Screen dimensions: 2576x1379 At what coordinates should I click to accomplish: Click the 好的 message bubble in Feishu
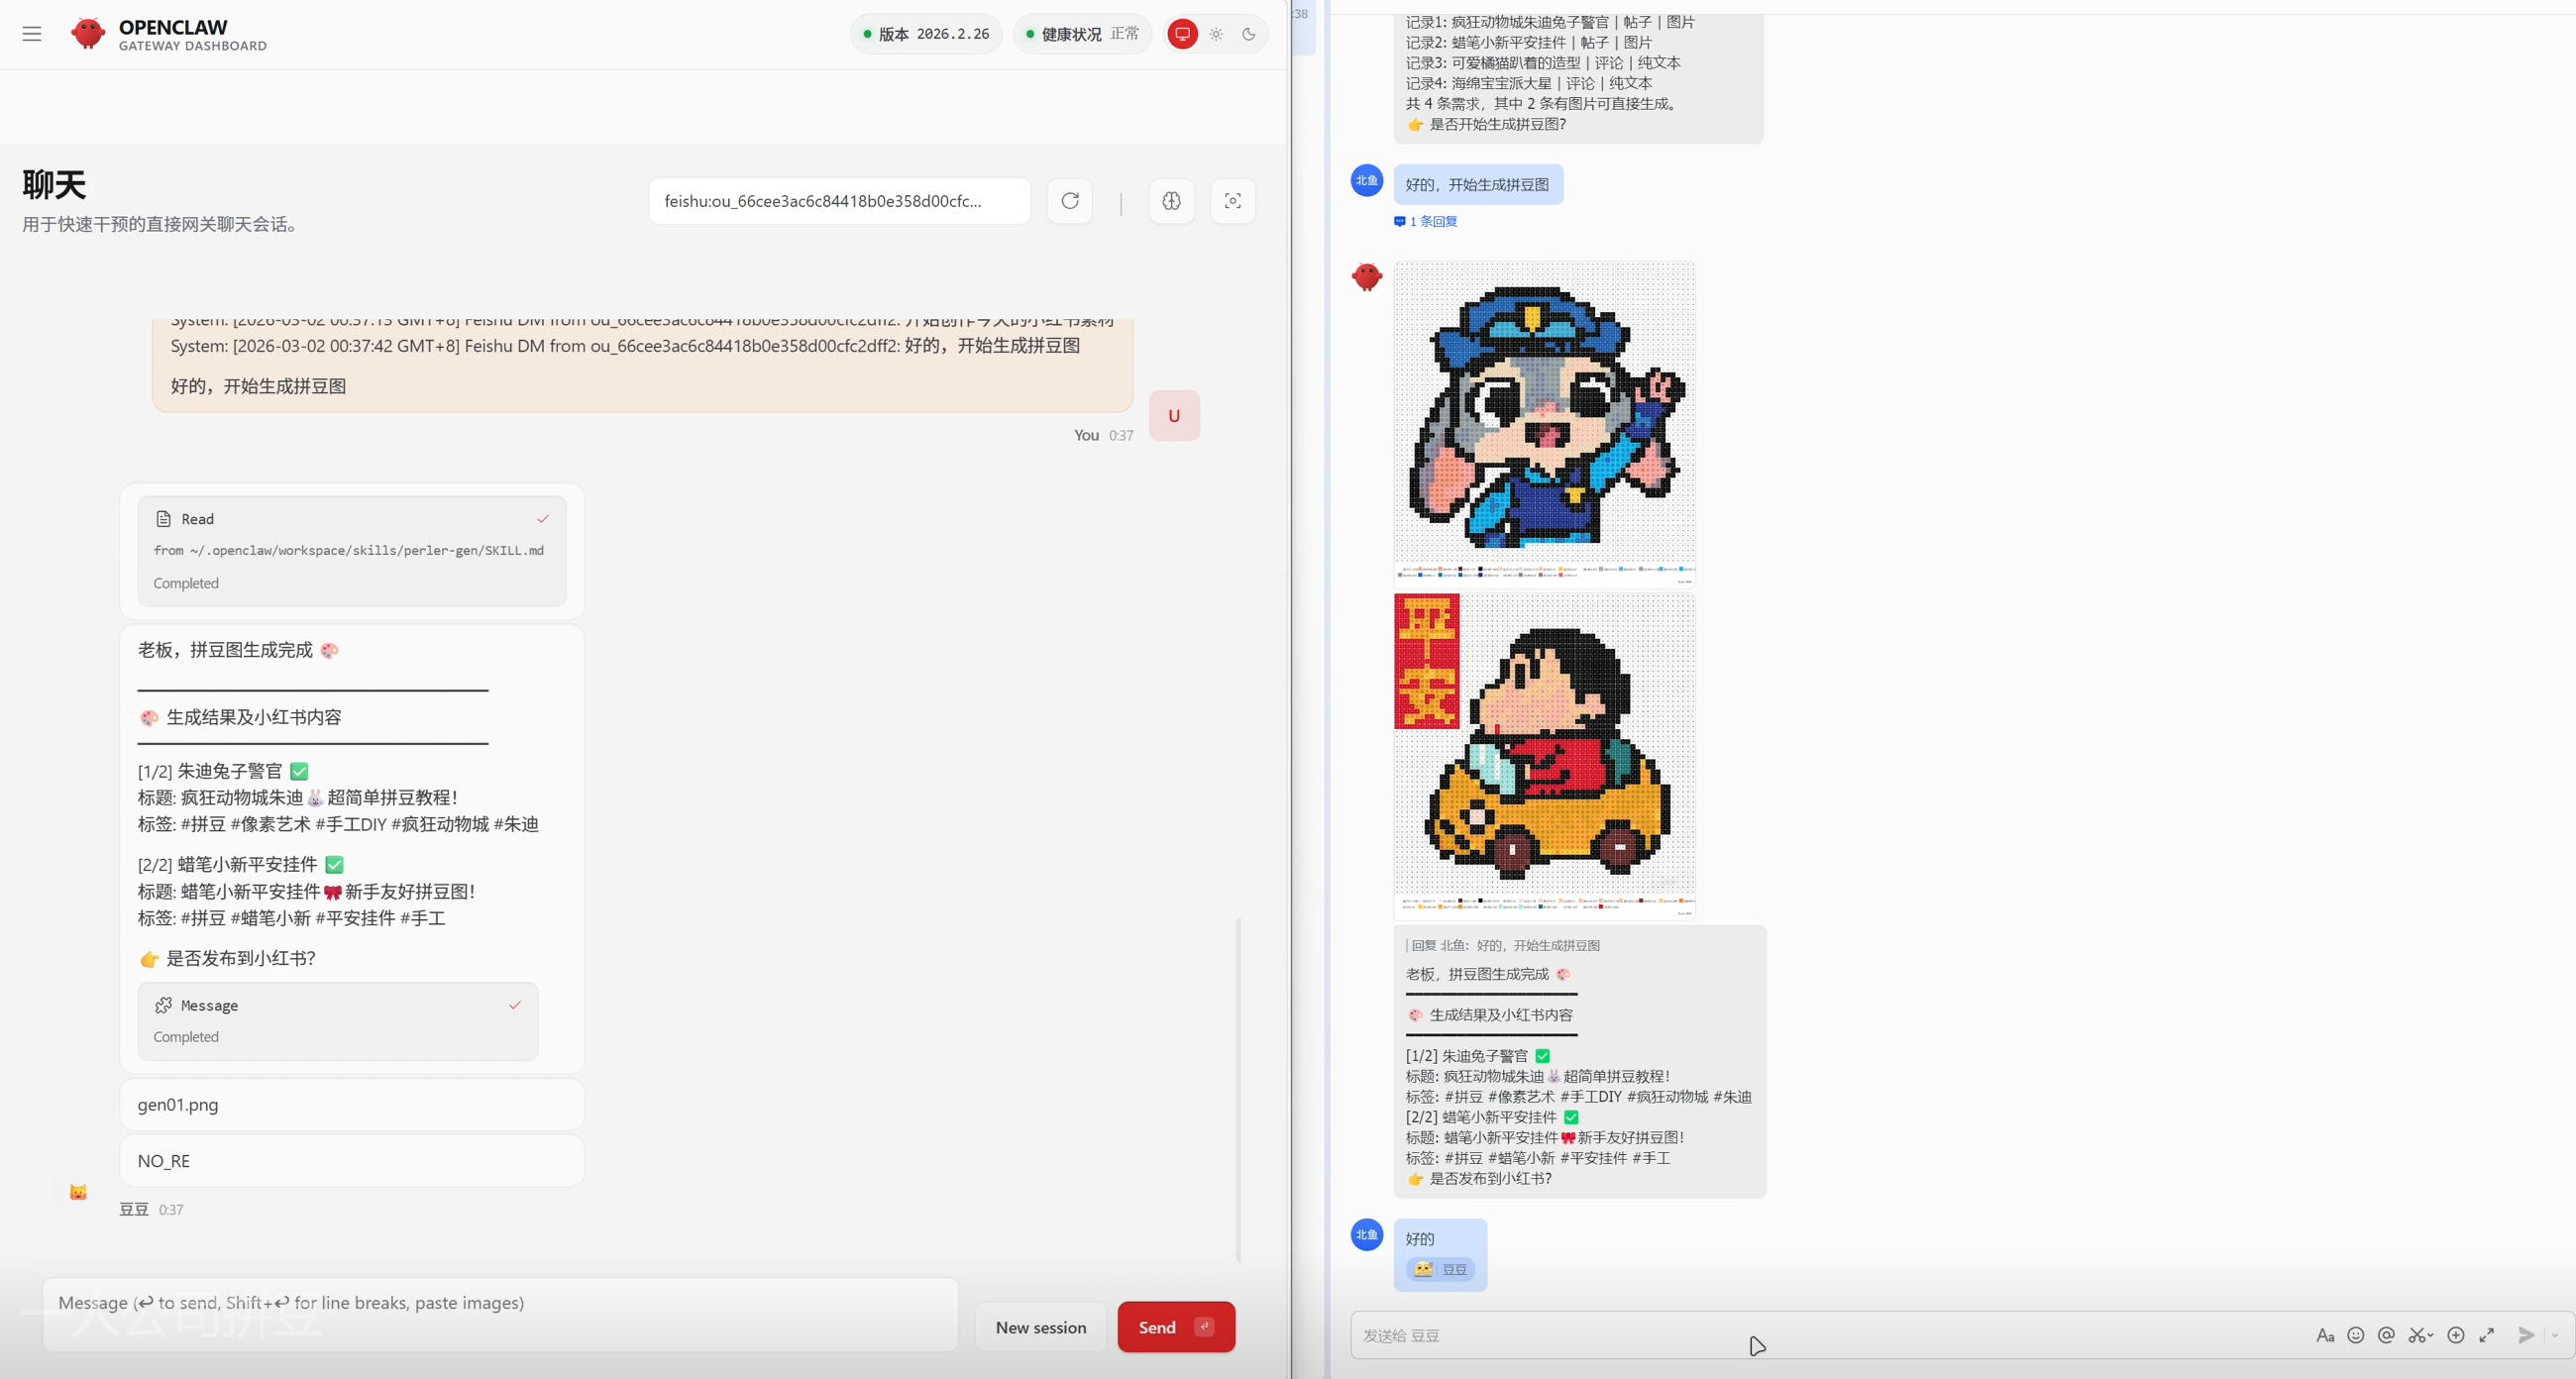[1440, 1255]
